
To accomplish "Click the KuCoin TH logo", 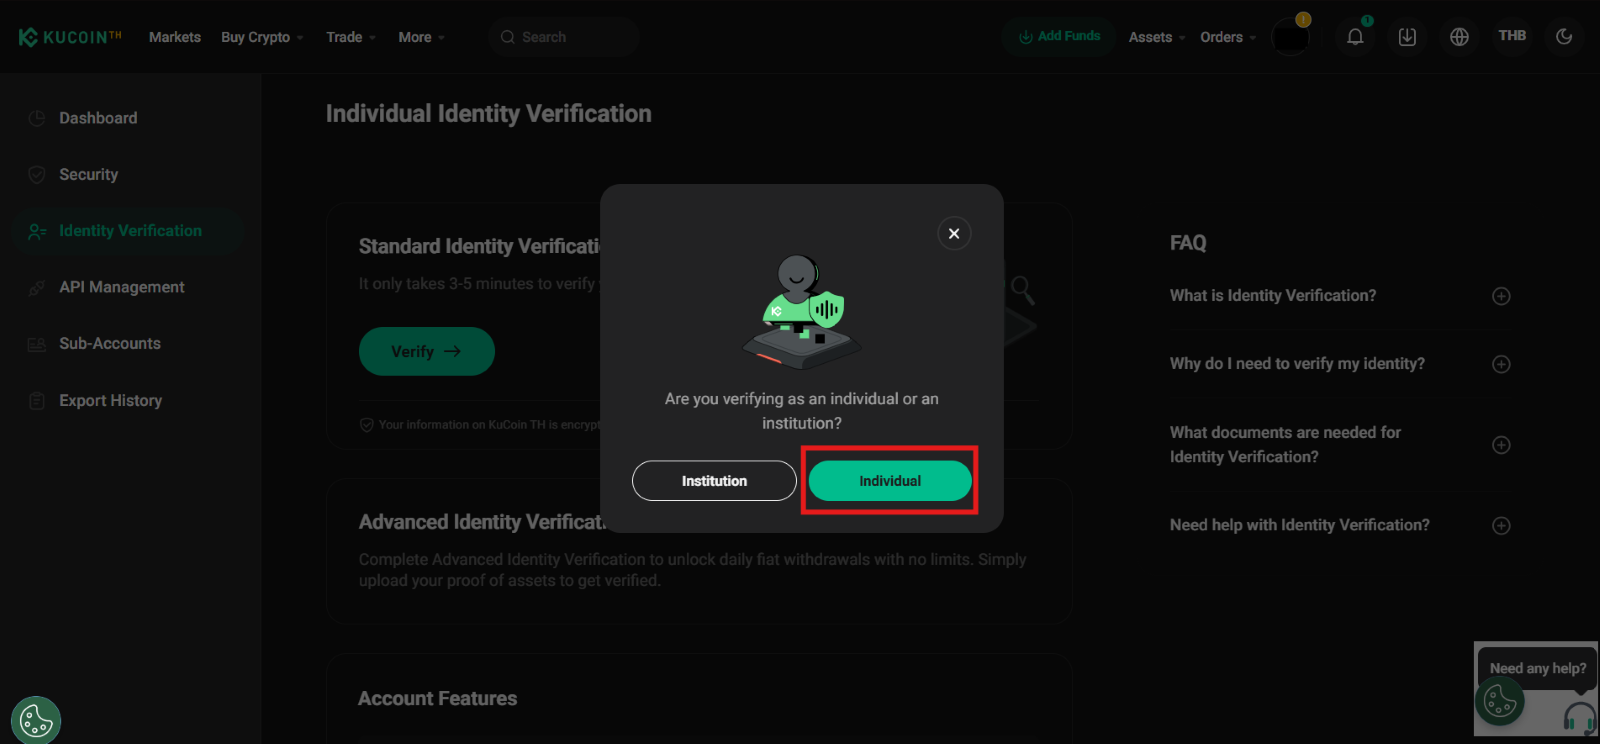I will click(x=70, y=37).
